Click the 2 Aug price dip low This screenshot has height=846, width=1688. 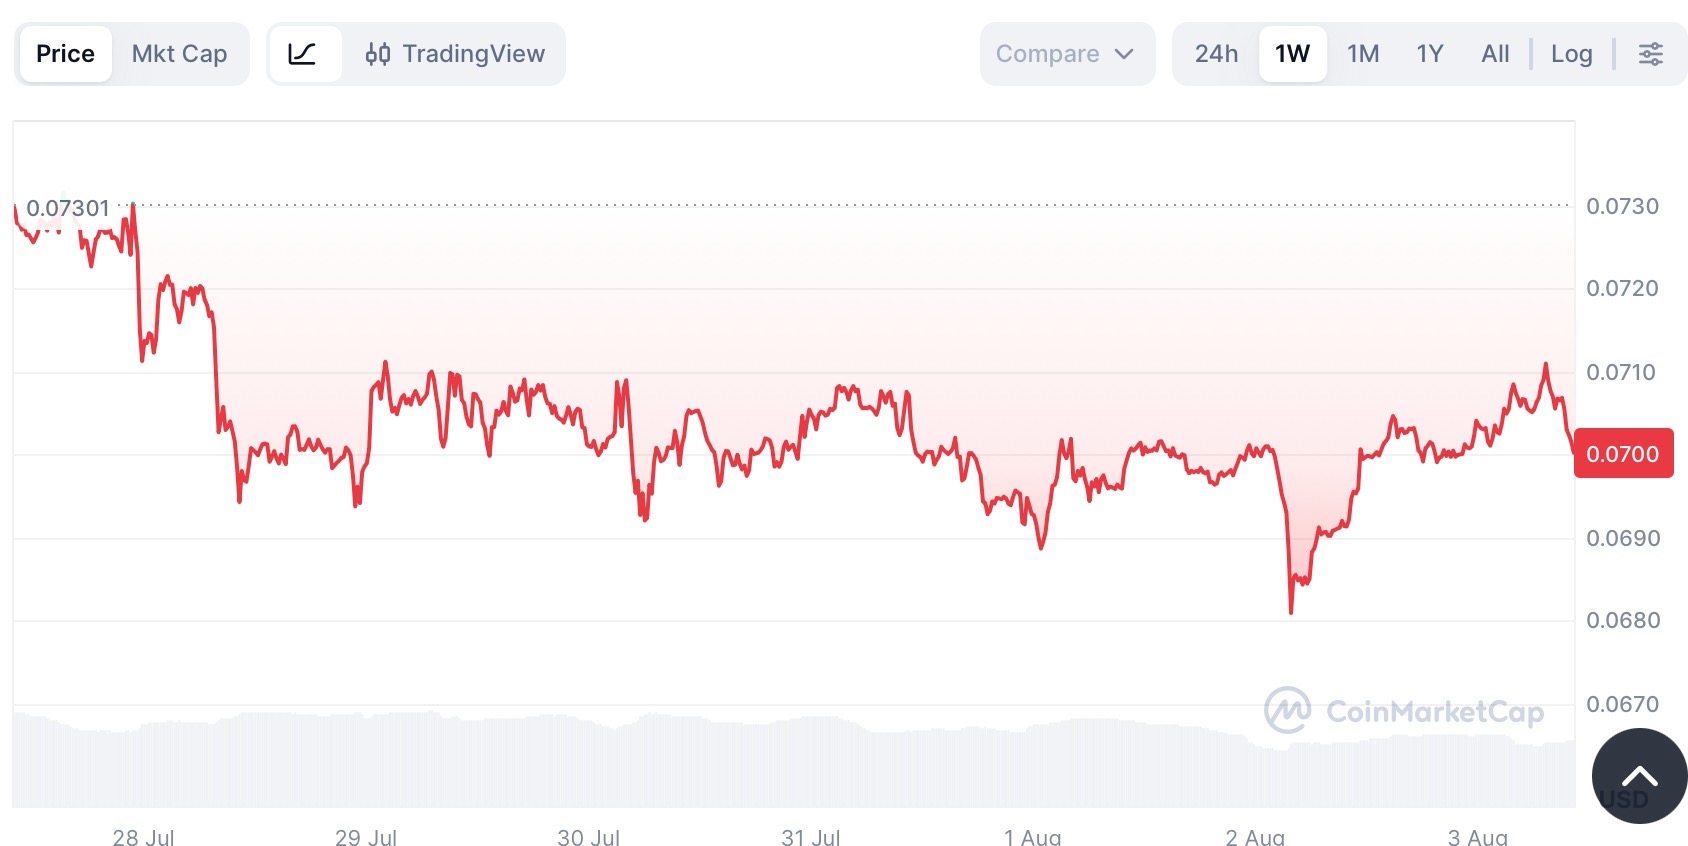click(x=1291, y=610)
